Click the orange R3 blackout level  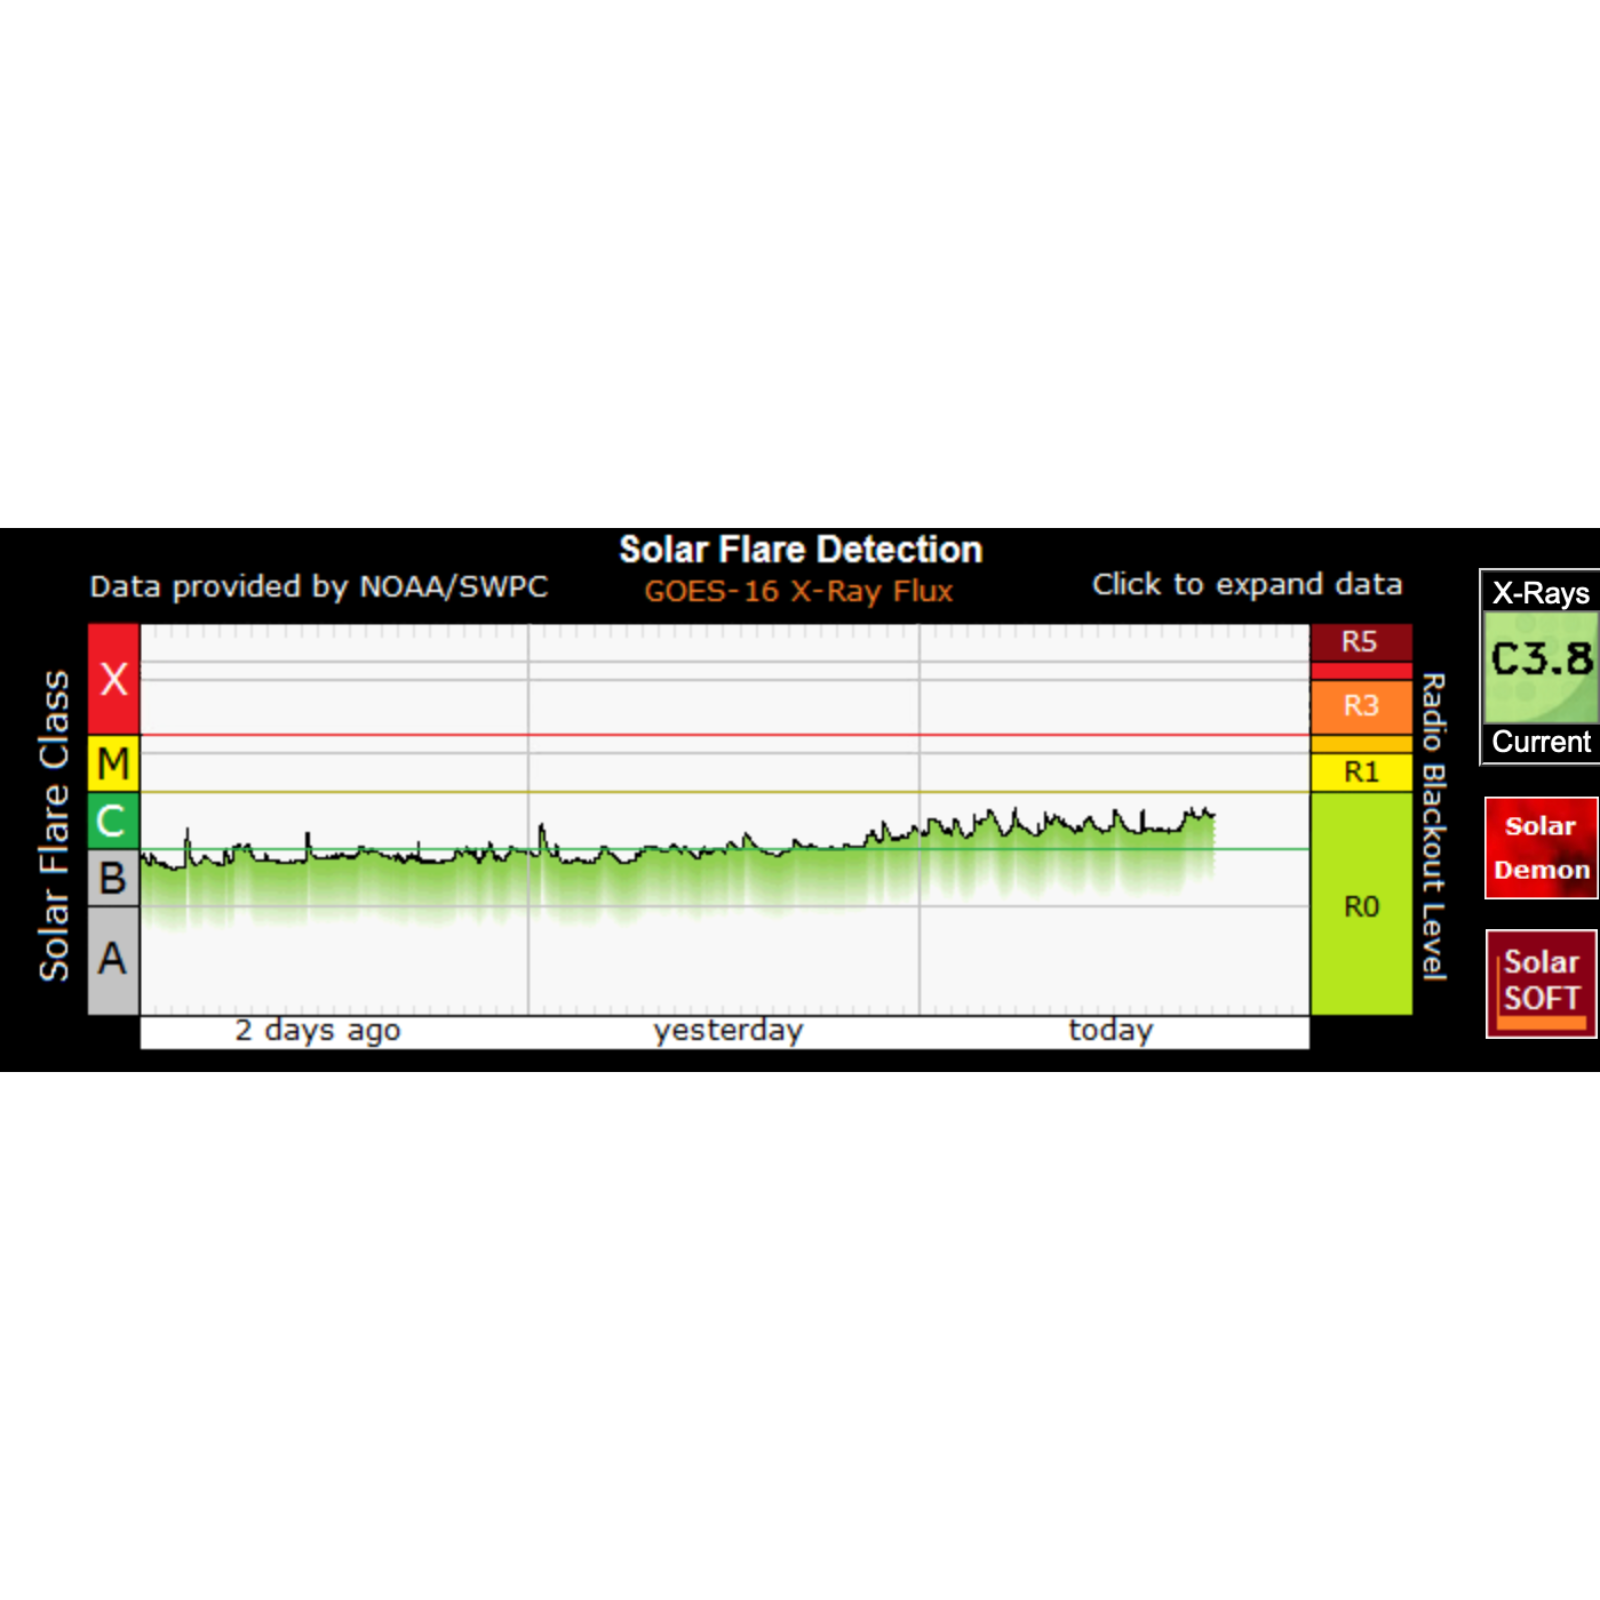(1360, 706)
